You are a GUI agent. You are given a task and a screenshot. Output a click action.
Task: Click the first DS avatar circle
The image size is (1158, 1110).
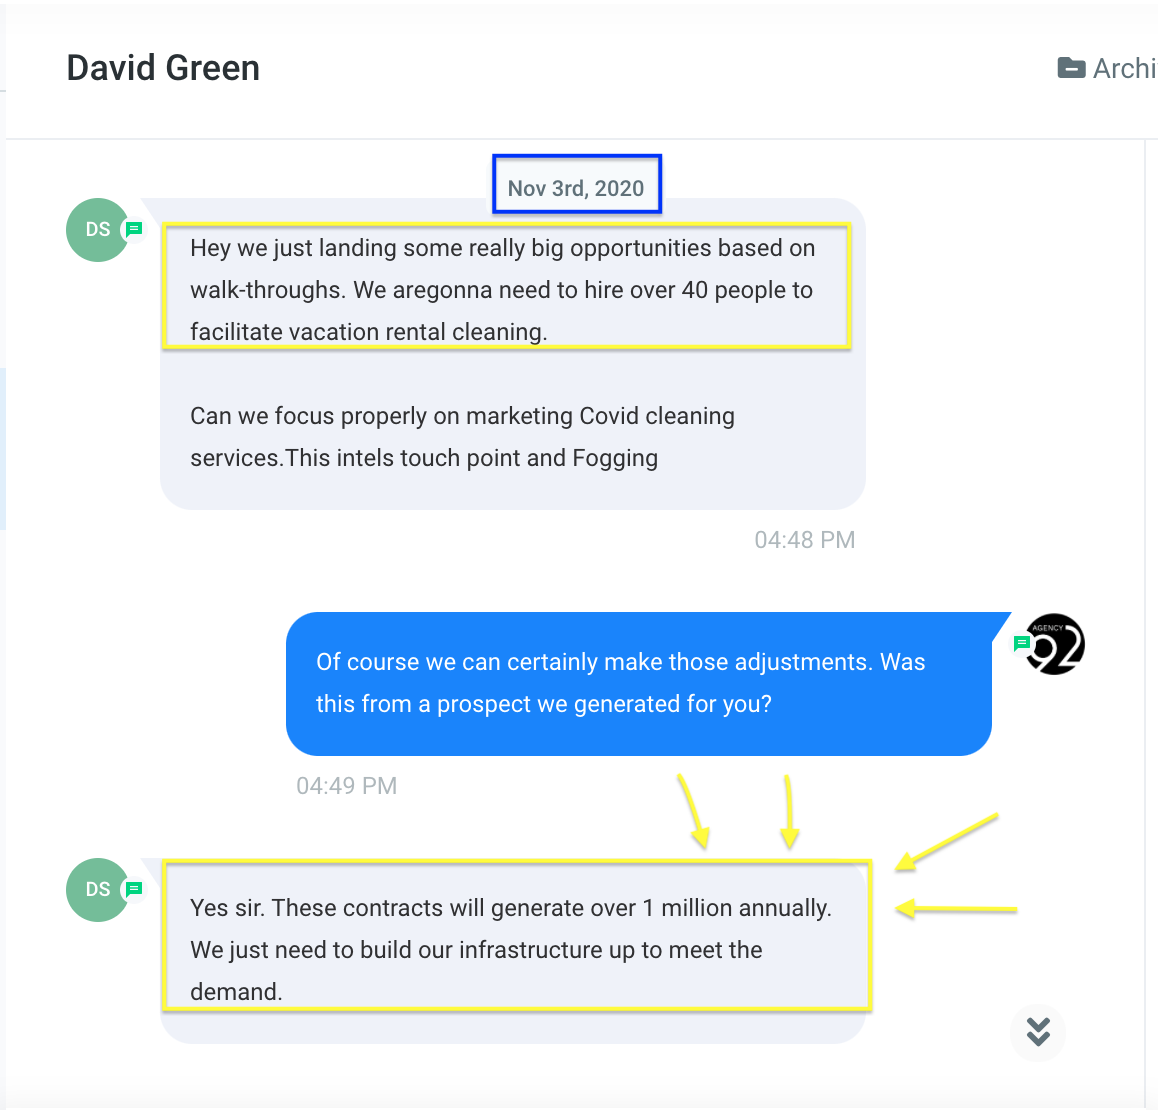(x=97, y=230)
